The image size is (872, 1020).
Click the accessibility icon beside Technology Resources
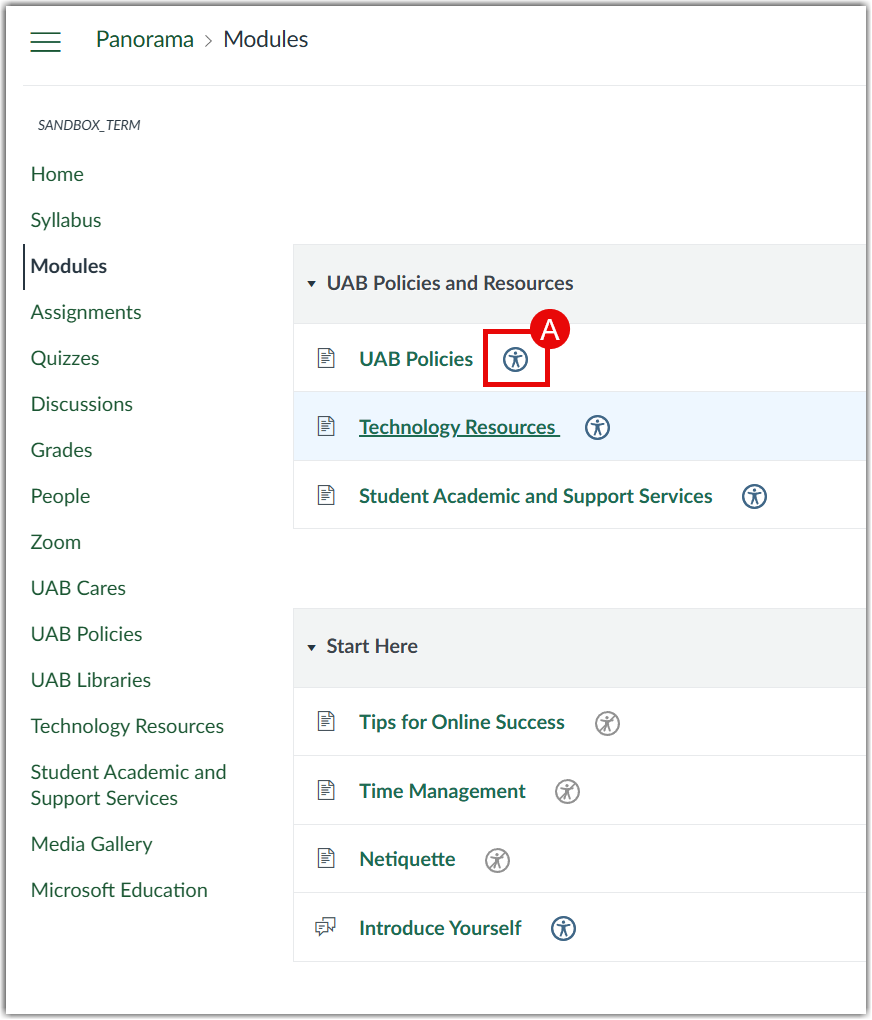point(597,427)
